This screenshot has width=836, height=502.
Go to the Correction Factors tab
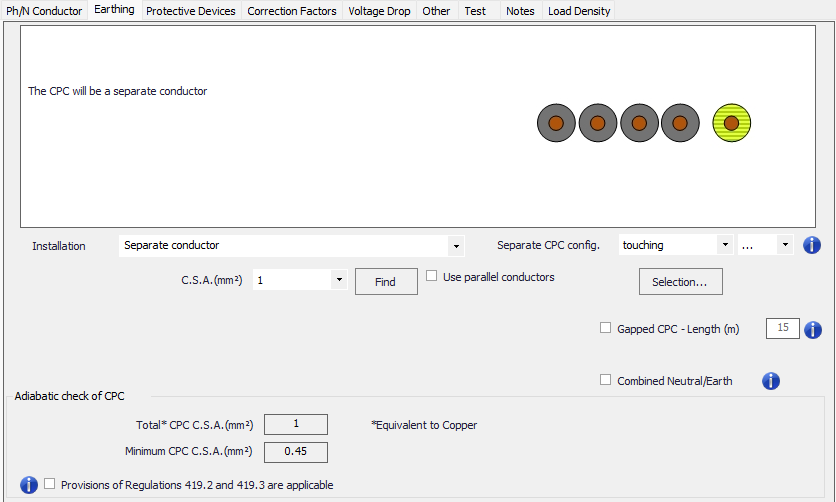pyautogui.click(x=292, y=11)
